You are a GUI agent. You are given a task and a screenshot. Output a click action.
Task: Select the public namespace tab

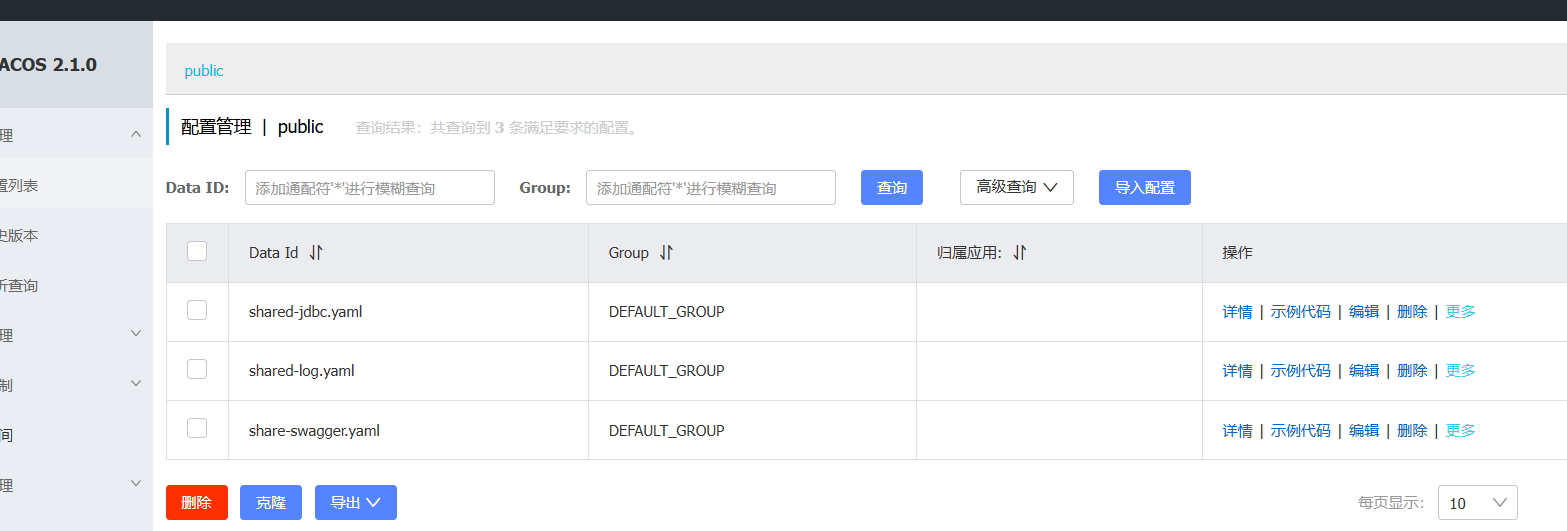click(204, 71)
